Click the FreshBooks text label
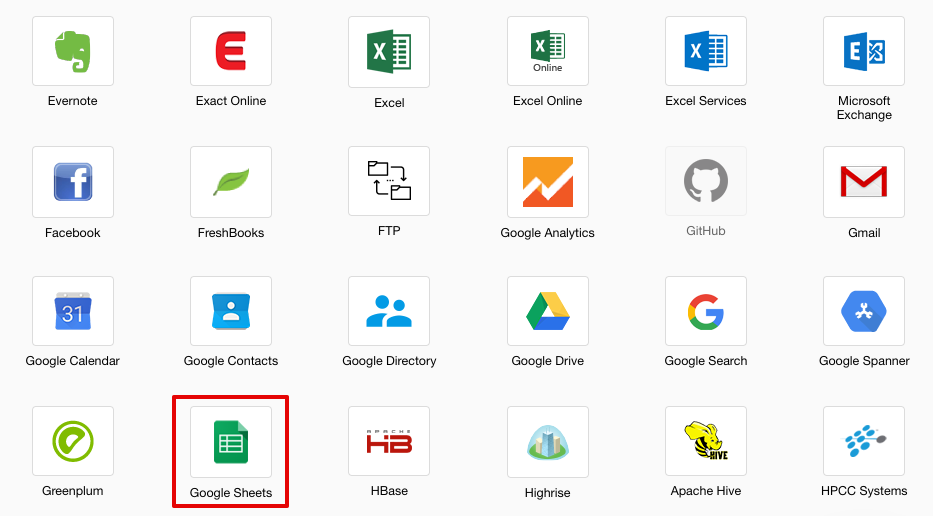The height and width of the screenshot is (516, 933). click(231, 233)
